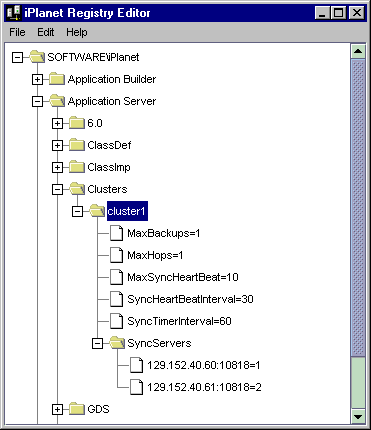Select the SOFTWARE\iPlanet label

click(x=93, y=57)
